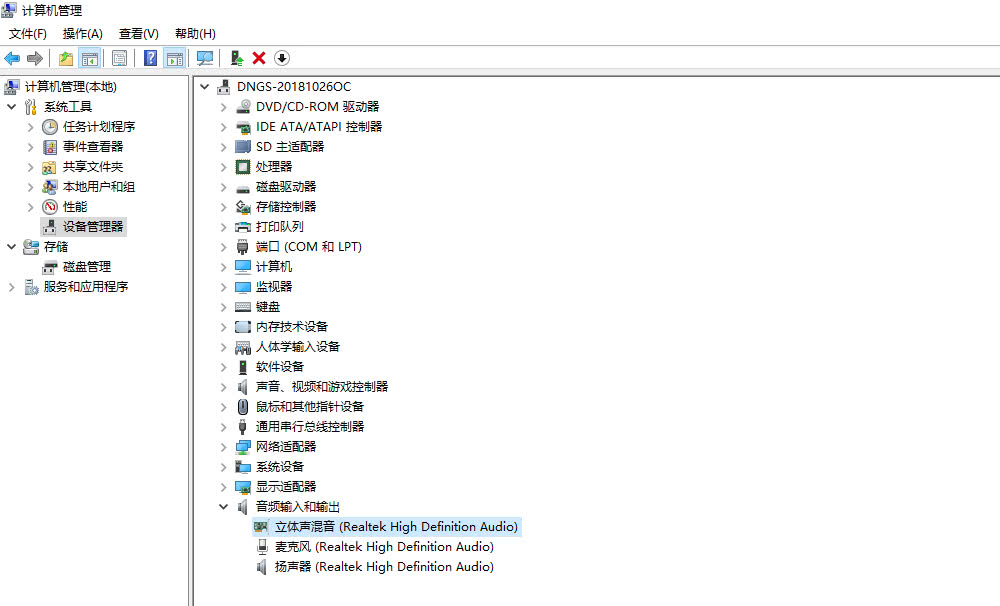Expand the 端口 (COM 和 LPT) category
1000x606 pixels.
[223, 247]
